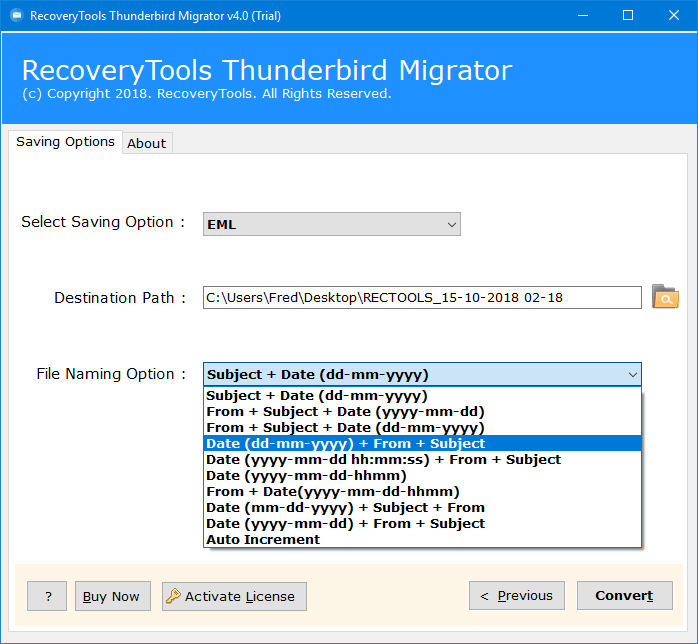
Task: Close the Thunderbird Migrator window
Action: point(674,16)
